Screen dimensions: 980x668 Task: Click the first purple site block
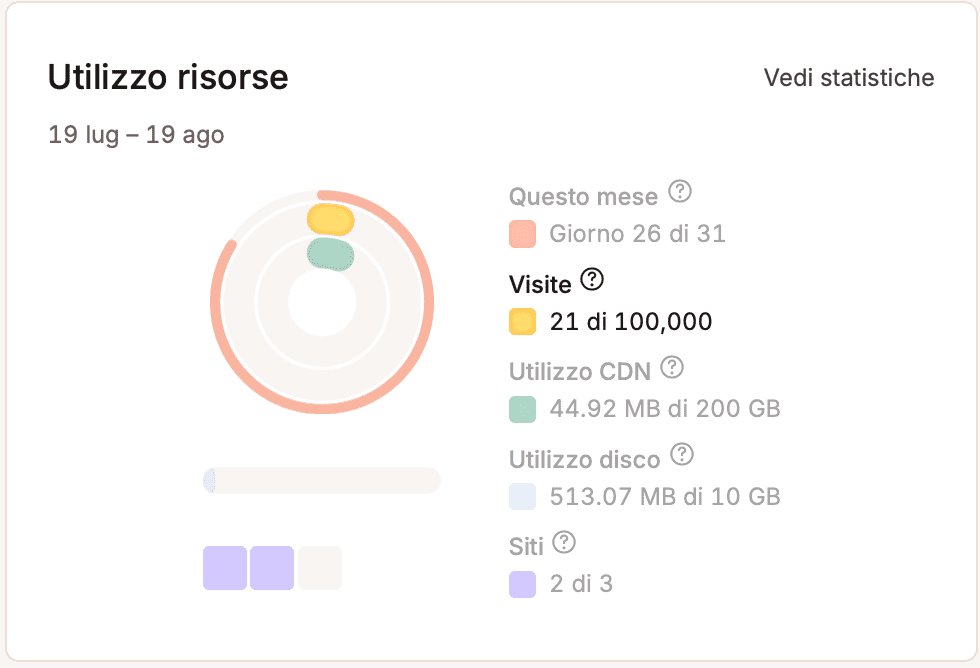pos(225,568)
